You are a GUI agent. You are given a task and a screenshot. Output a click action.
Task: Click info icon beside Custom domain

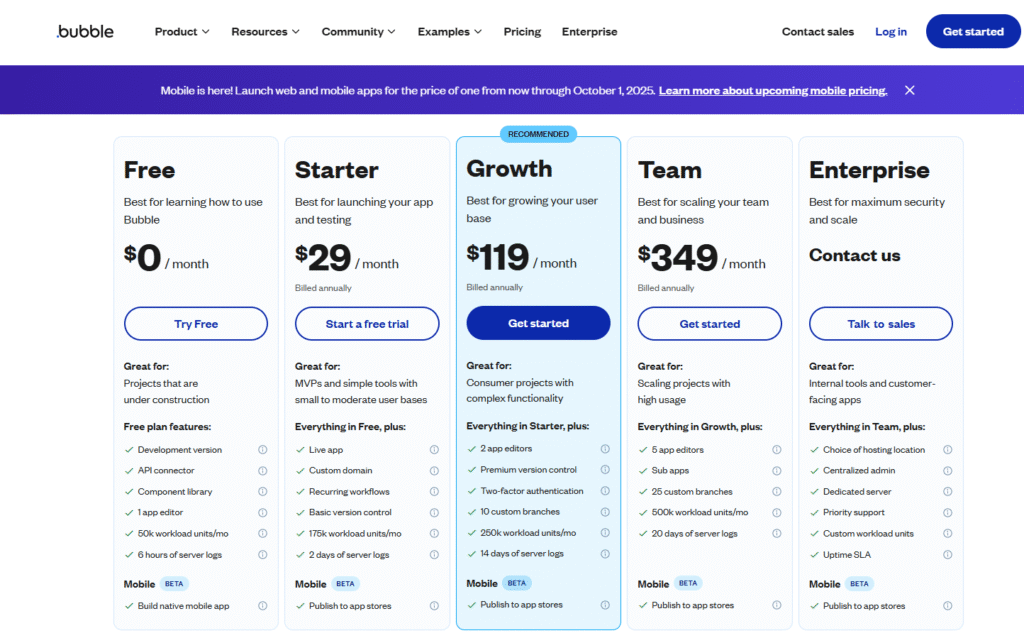pos(434,471)
